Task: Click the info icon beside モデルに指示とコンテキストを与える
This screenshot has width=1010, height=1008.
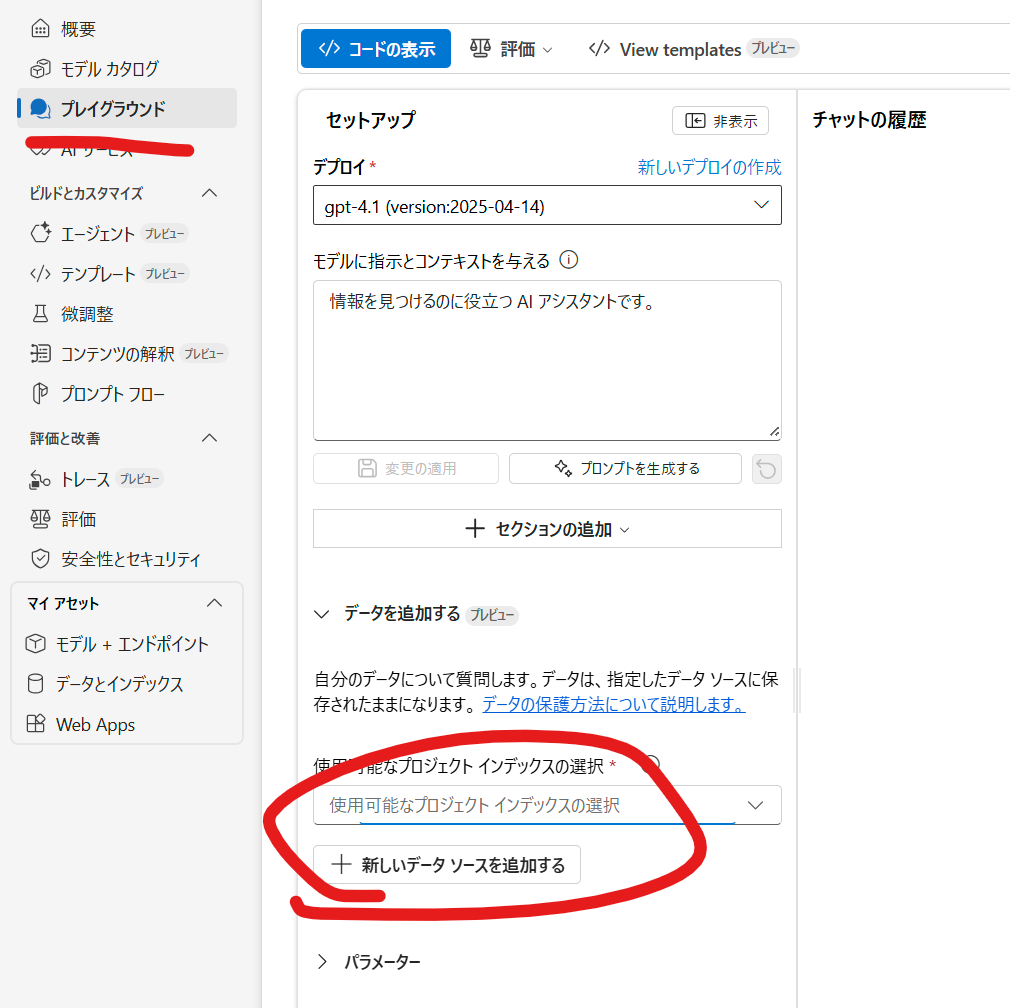Action: tap(569, 260)
